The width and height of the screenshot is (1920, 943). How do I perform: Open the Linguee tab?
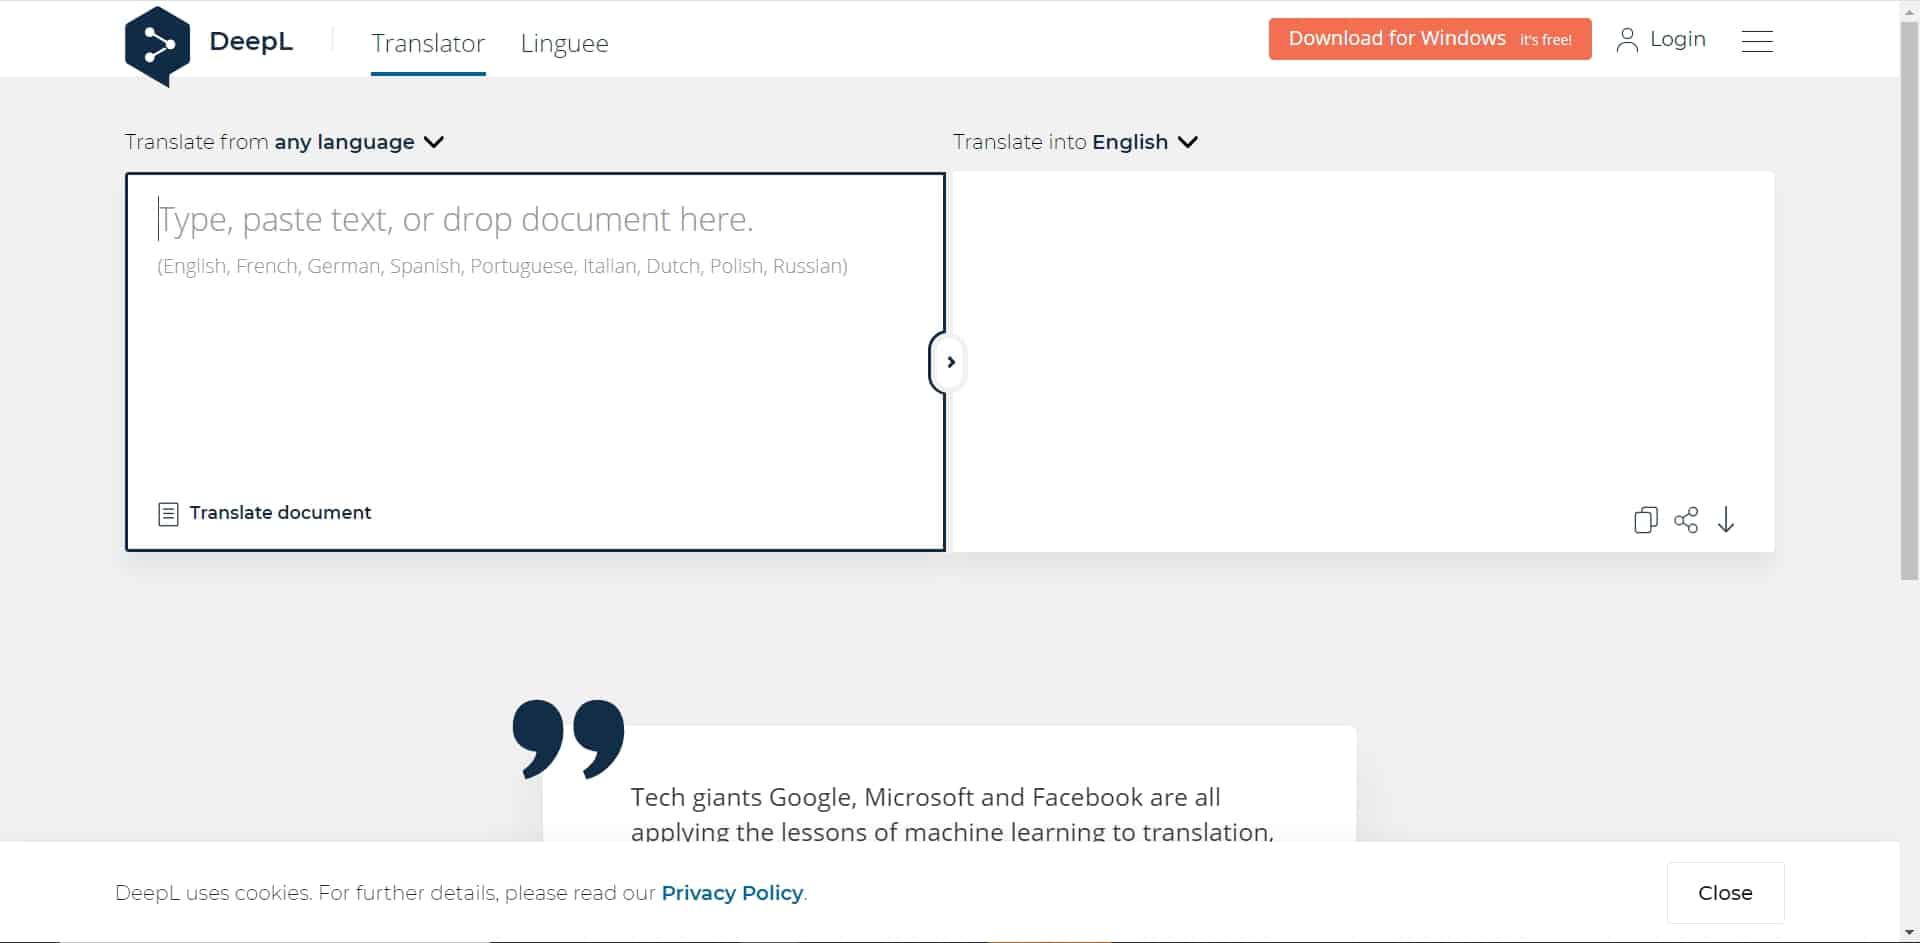click(564, 44)
